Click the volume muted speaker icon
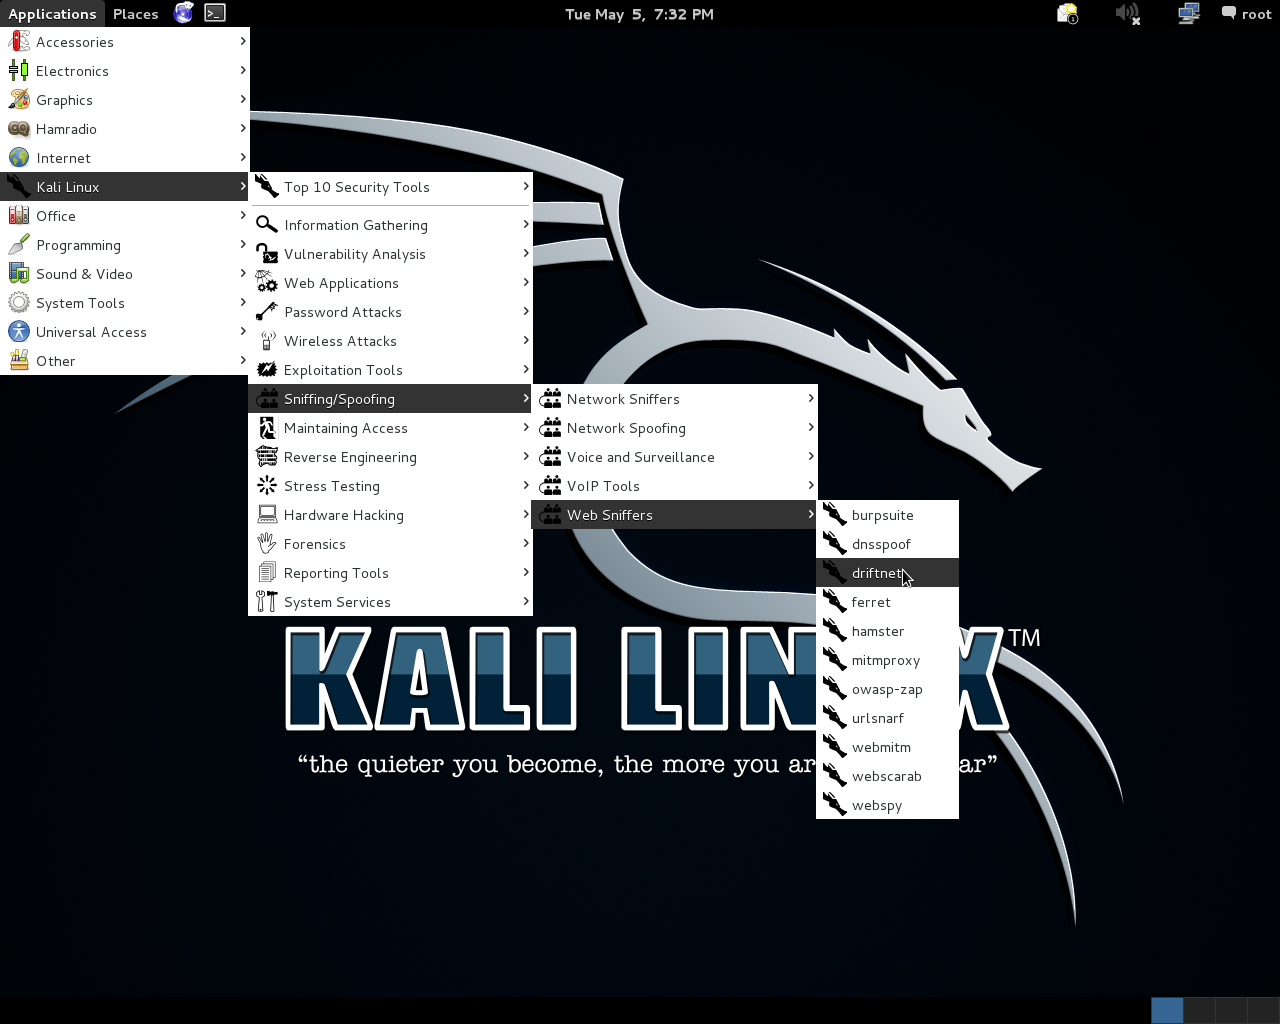The height and width of the screenshot is (1024, 1280). click(1128, 13)
